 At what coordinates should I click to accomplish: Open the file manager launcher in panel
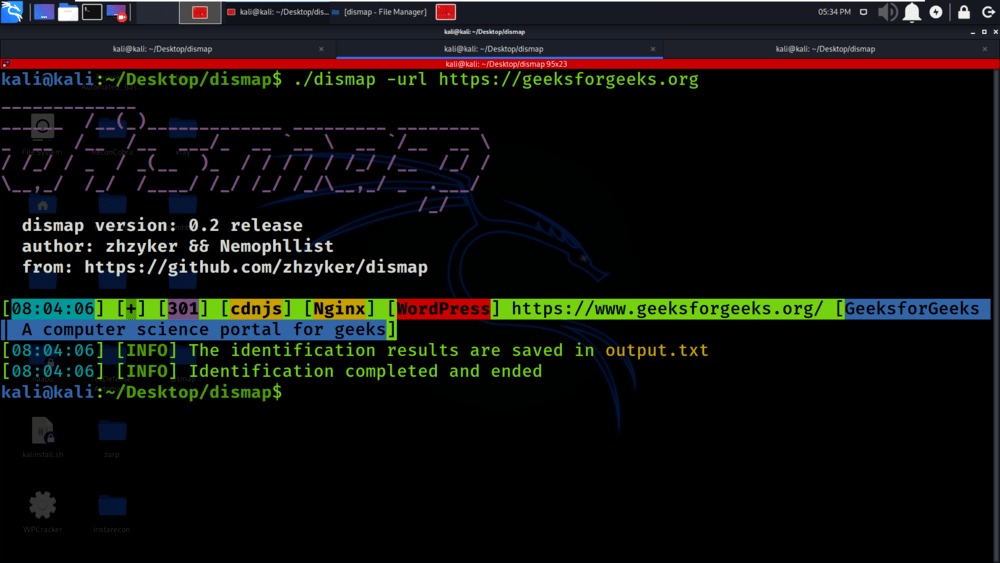68,12
